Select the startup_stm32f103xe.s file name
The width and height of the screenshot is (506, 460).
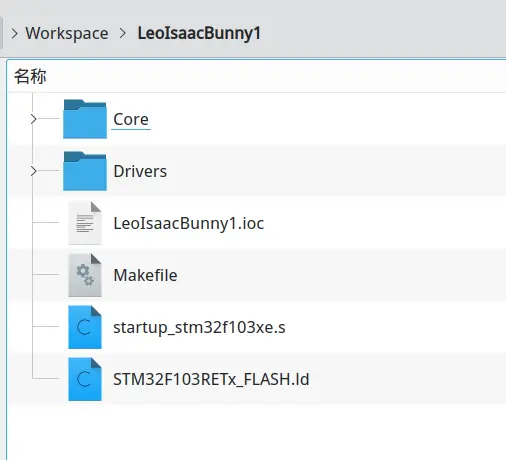click(199, 327)
